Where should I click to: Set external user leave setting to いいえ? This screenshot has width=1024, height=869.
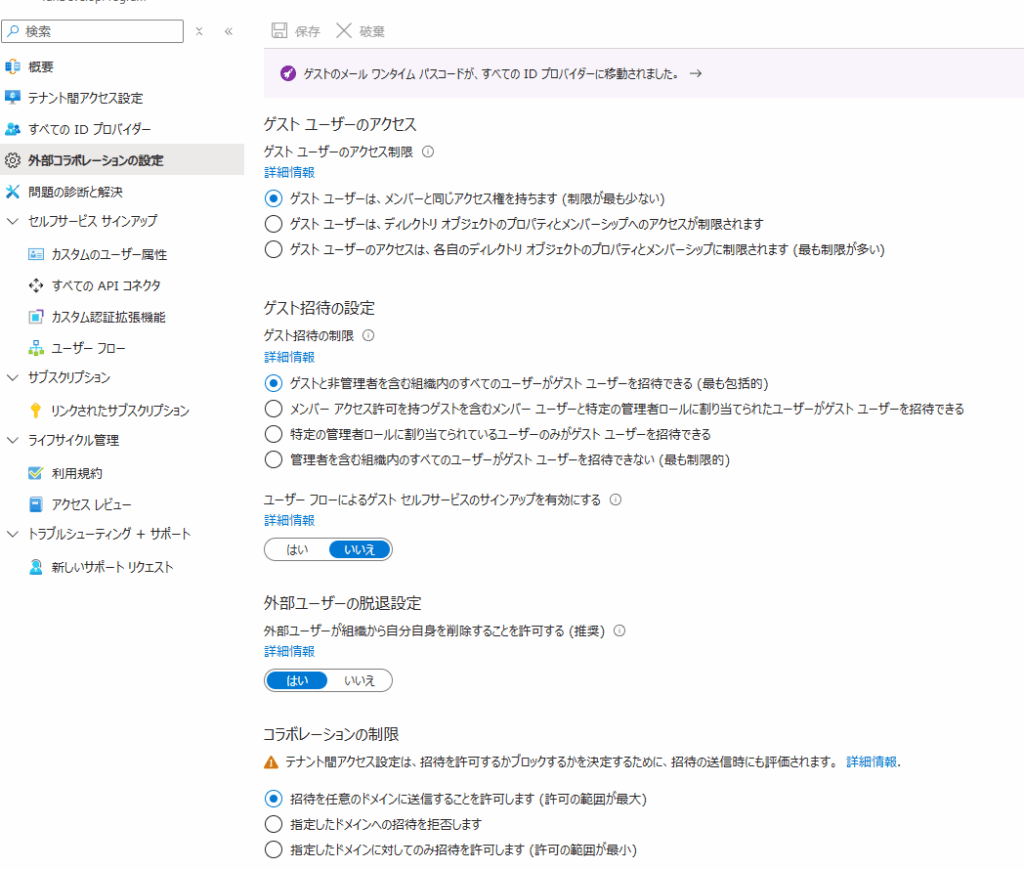click(x=359, y=680)
